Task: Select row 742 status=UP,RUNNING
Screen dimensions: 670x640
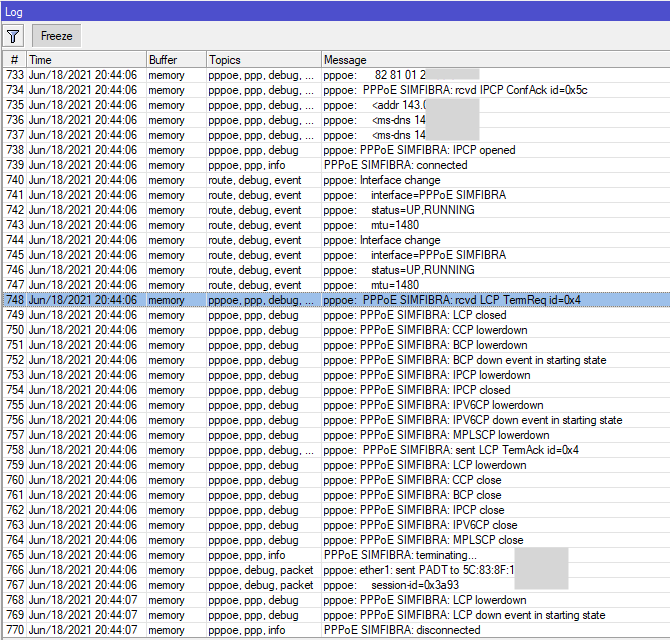Action: tap(336, 210)
